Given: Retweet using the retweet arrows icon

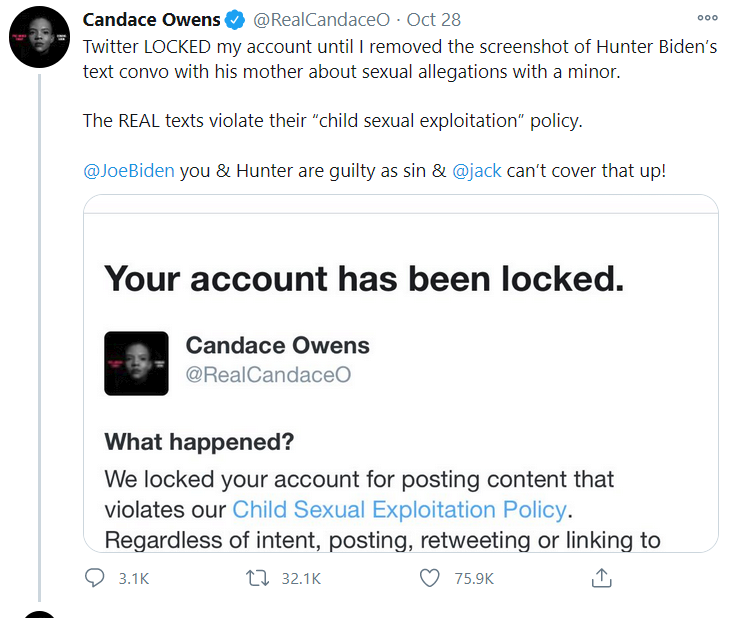Looking at the screenshot, I should [257, 578].
